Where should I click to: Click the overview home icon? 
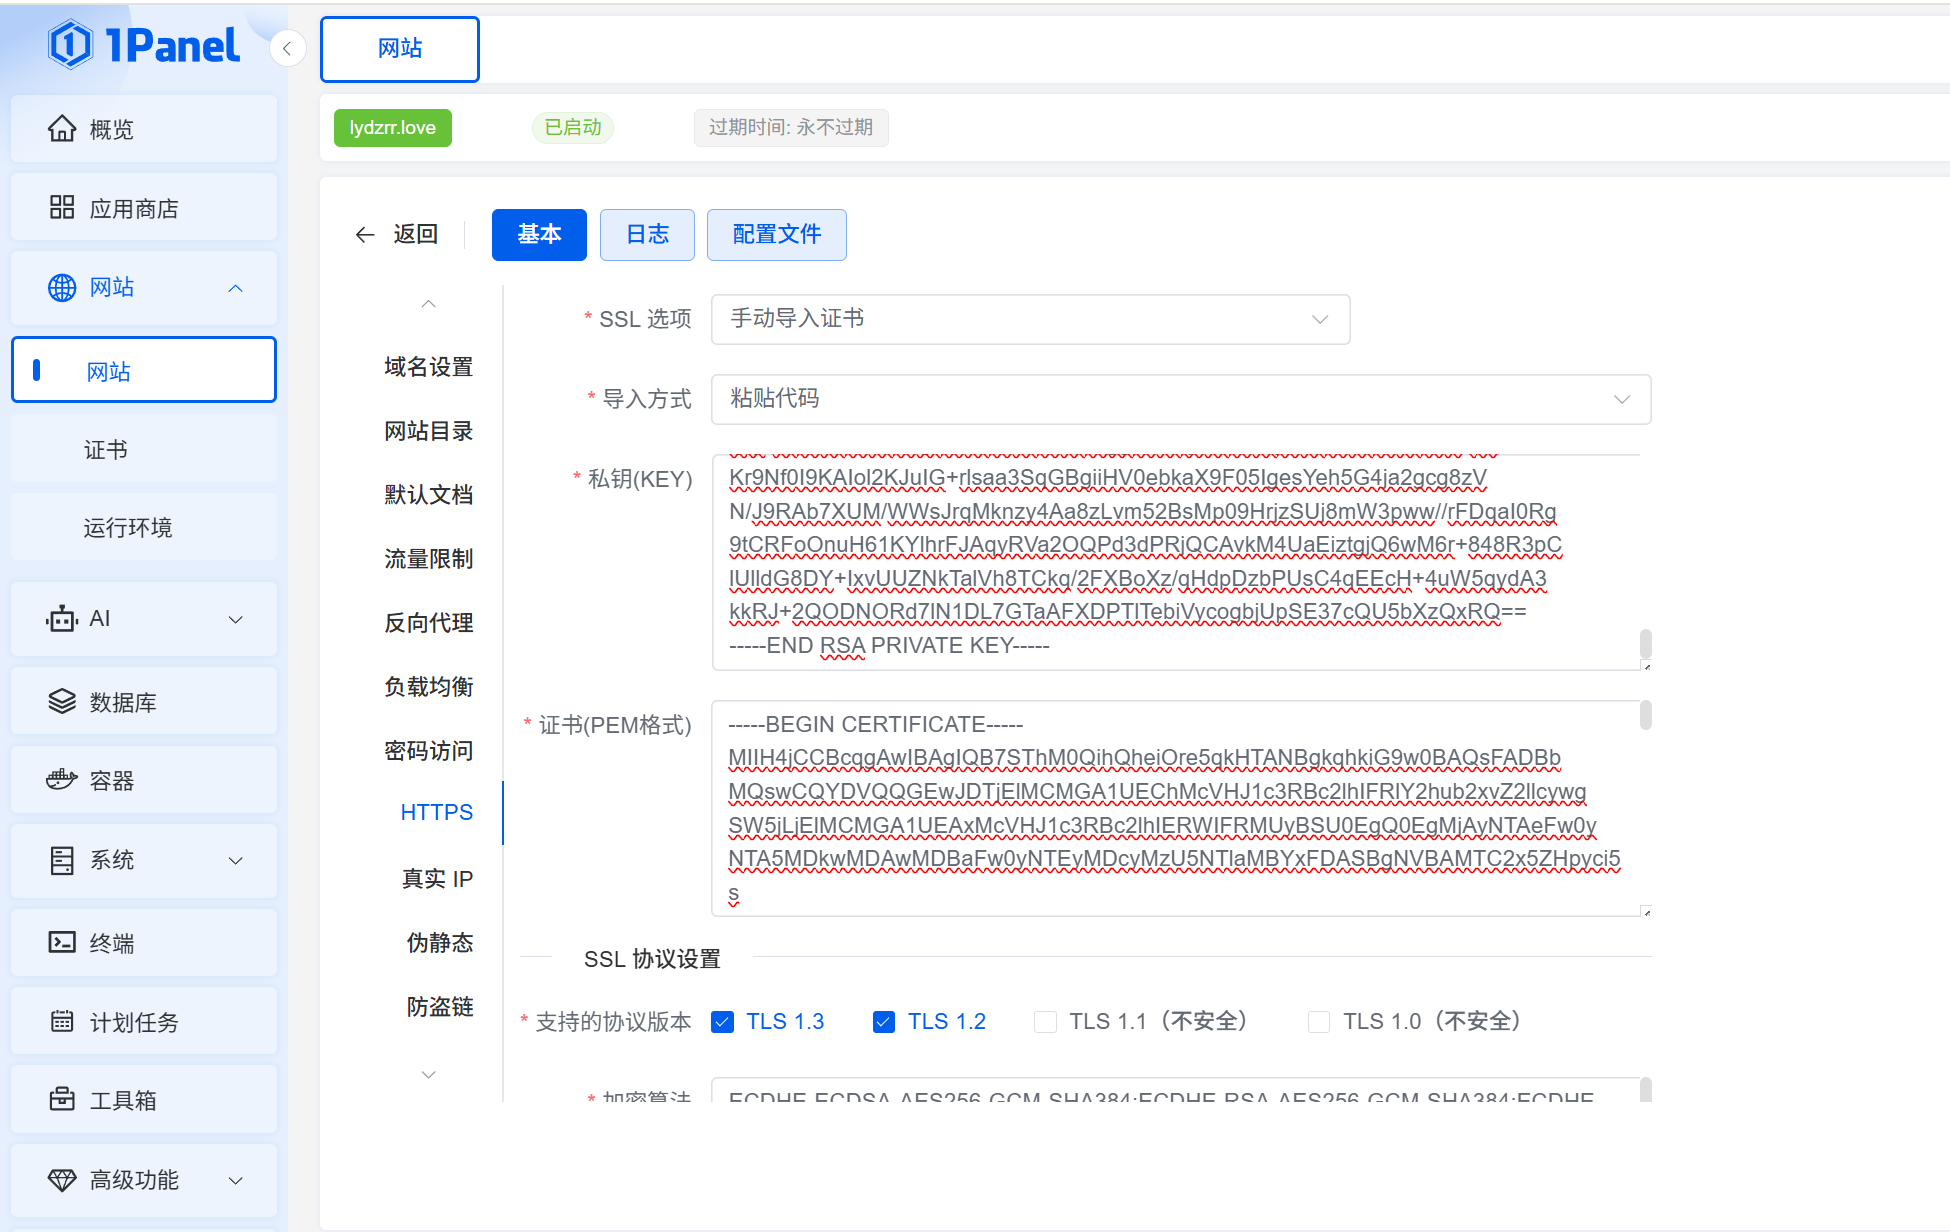(x=62, y=129)
